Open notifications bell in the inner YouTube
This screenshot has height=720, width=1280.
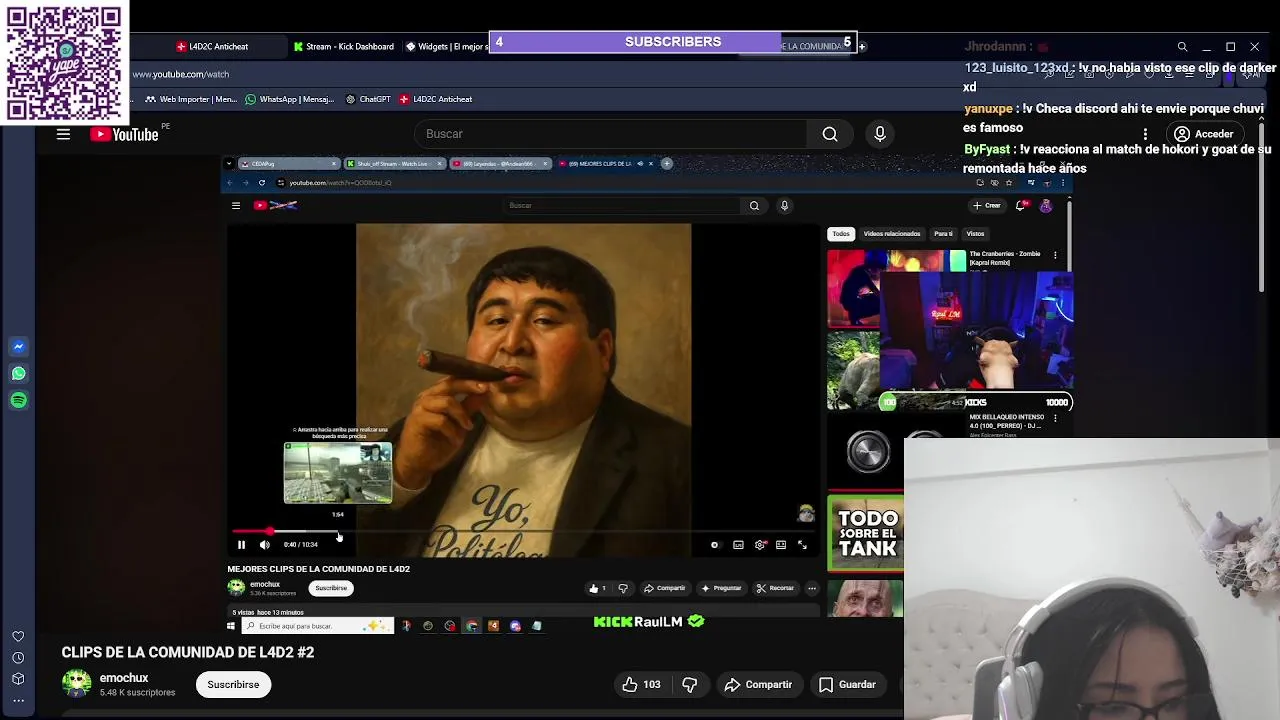pyautogui.click(x=1022, y=206)
